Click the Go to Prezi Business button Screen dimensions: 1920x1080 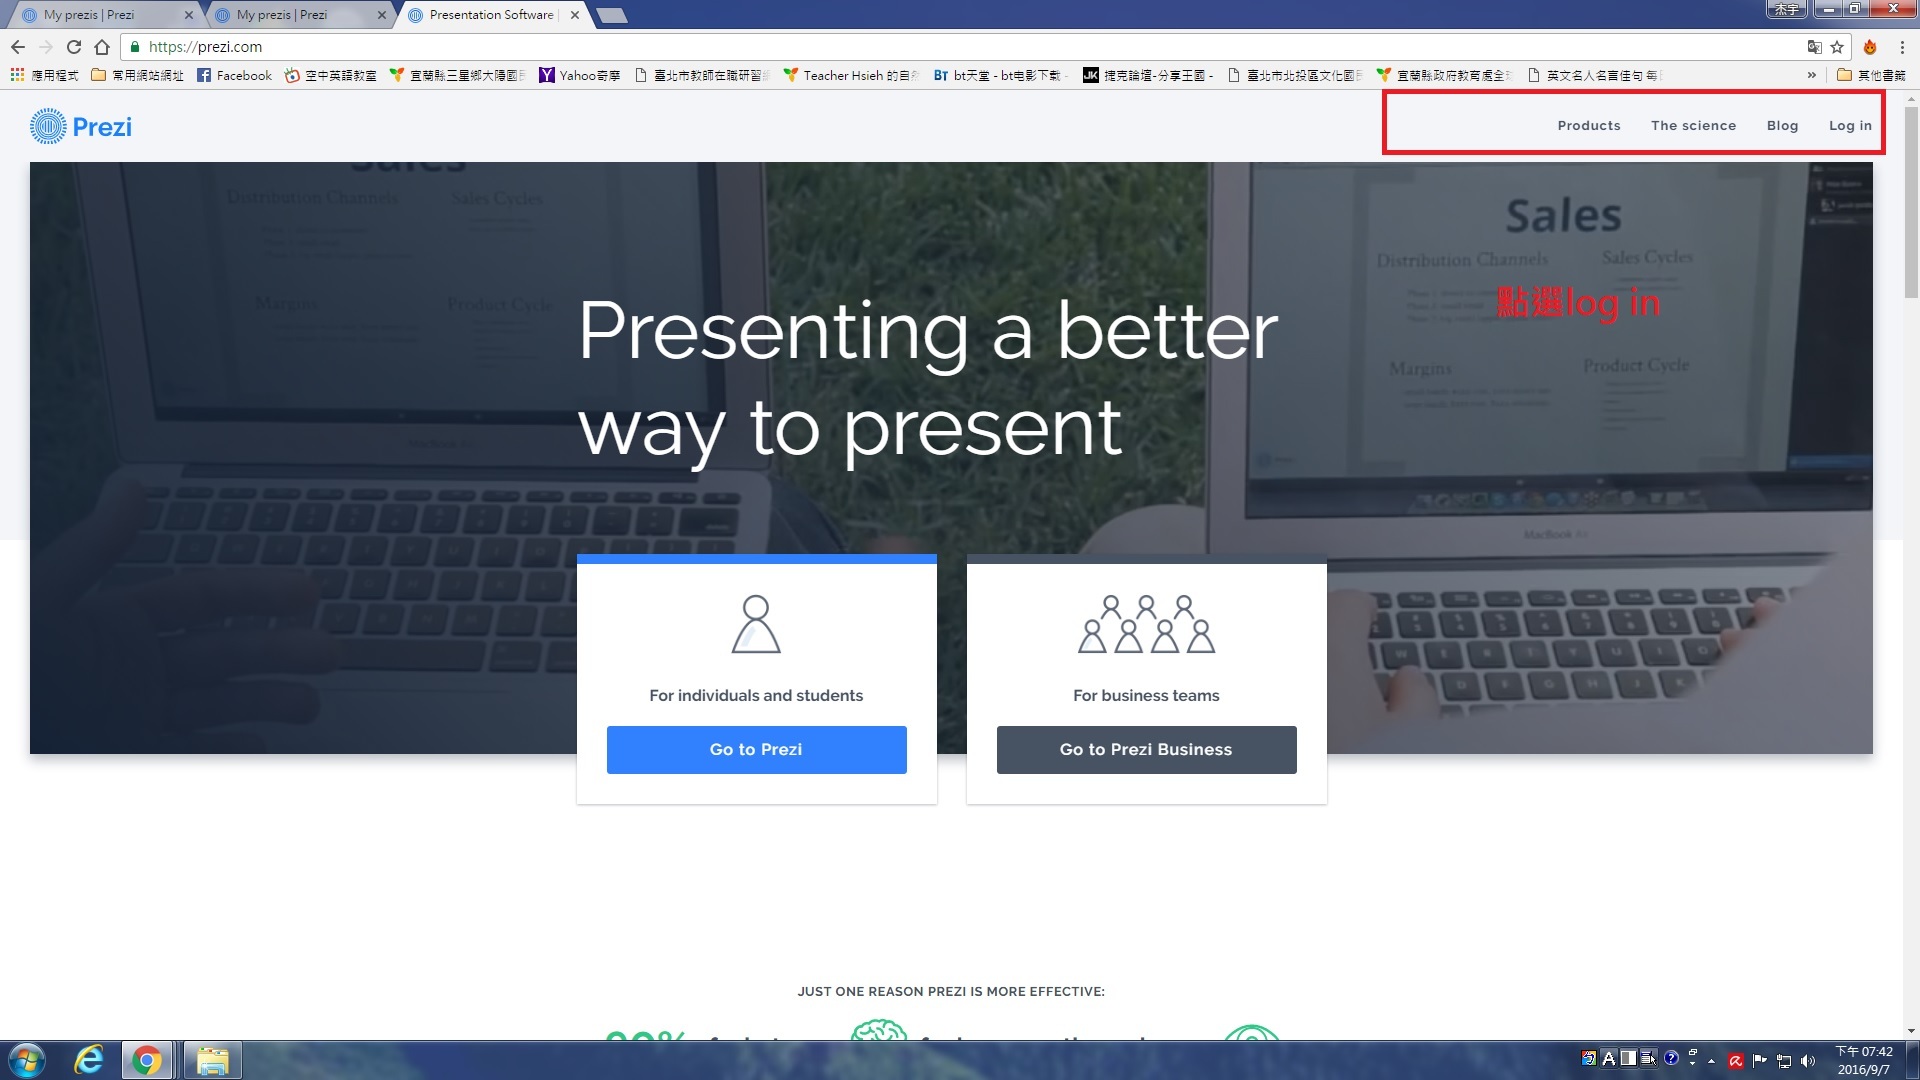point(1146,749)
